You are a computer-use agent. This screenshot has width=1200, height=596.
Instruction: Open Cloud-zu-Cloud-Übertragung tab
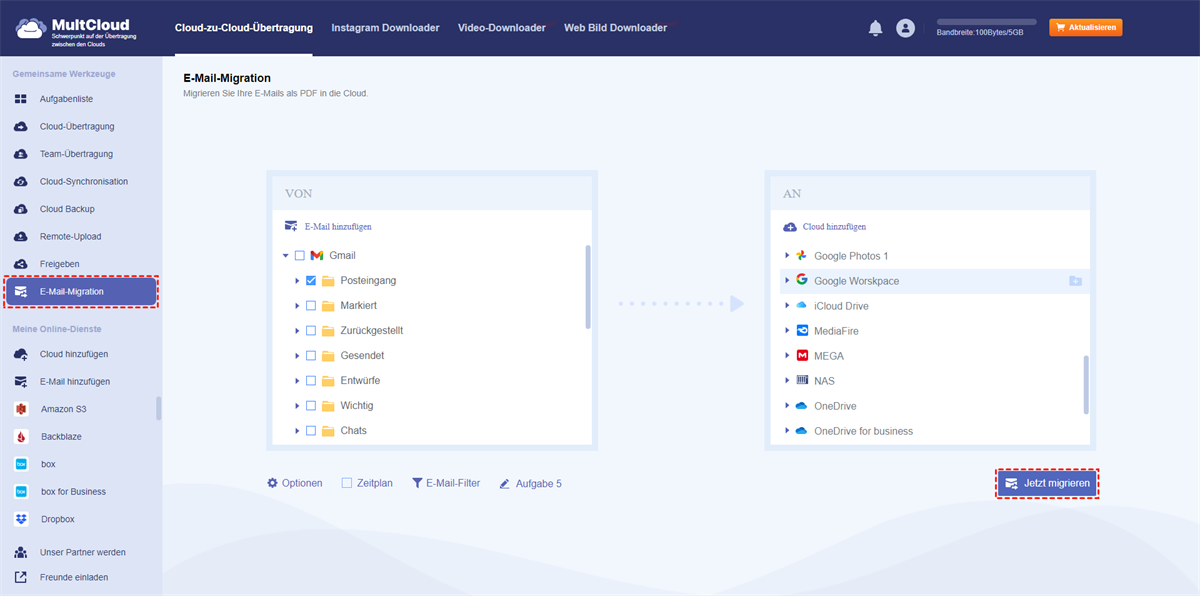pos(243,28)
